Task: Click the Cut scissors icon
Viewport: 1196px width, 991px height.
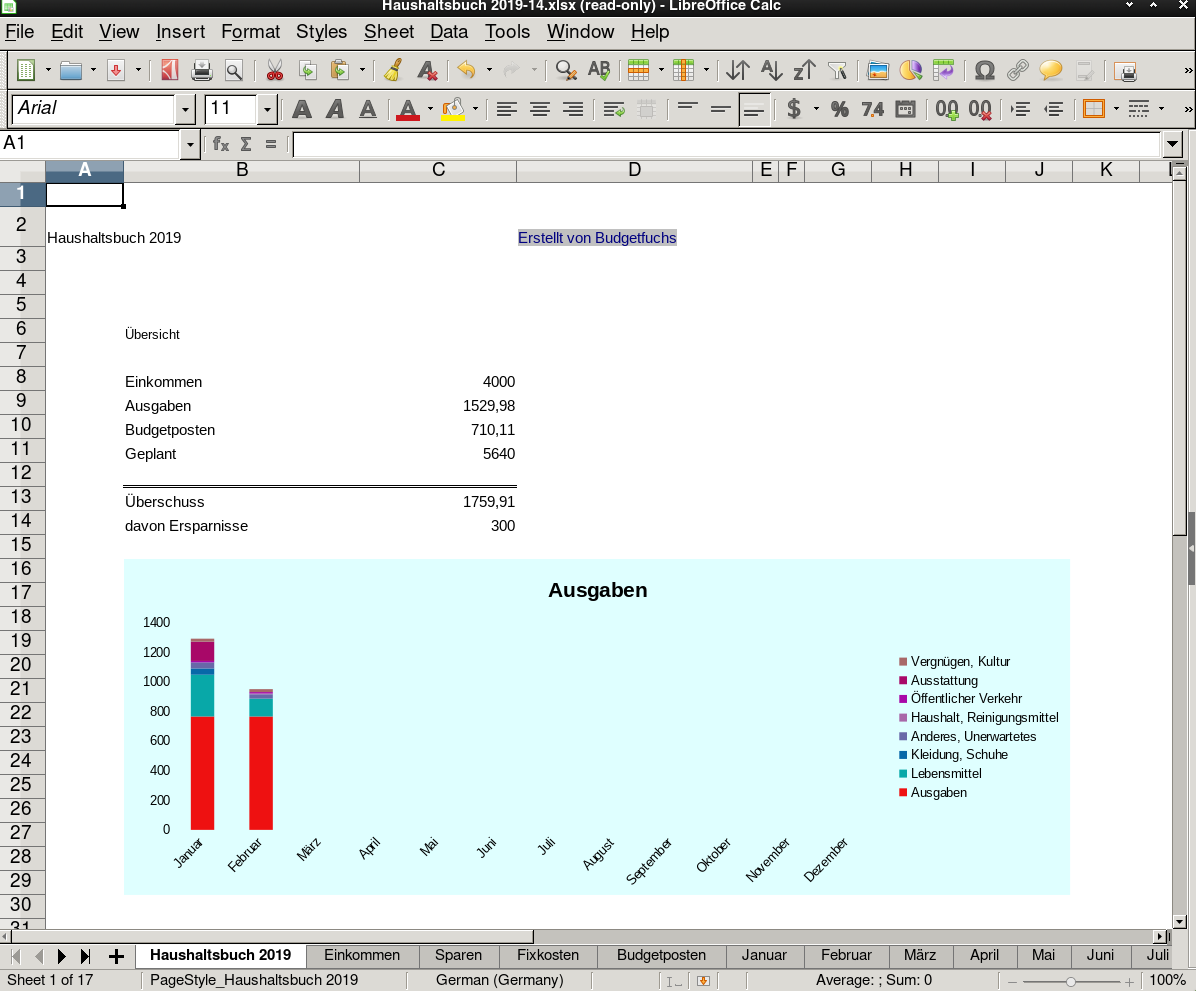Action: (x=274, y=70)
